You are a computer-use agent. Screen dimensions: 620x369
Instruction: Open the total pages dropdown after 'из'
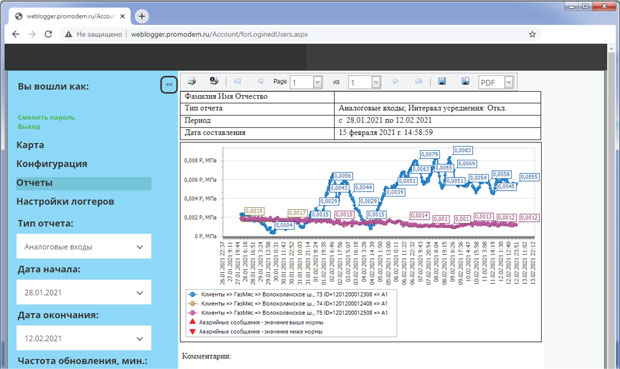click(x=376, y=82)
